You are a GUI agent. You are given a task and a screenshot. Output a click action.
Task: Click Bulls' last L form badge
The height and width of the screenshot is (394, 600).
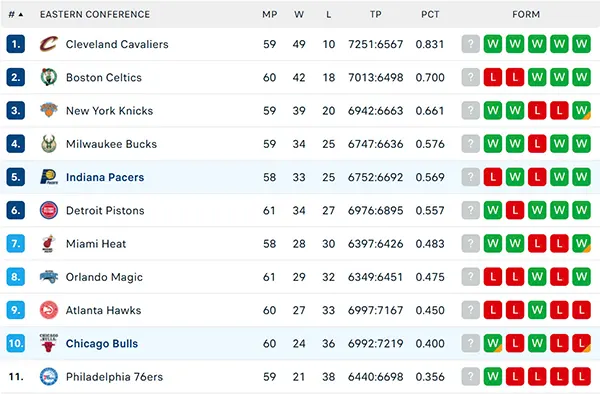tap(582, 344)
